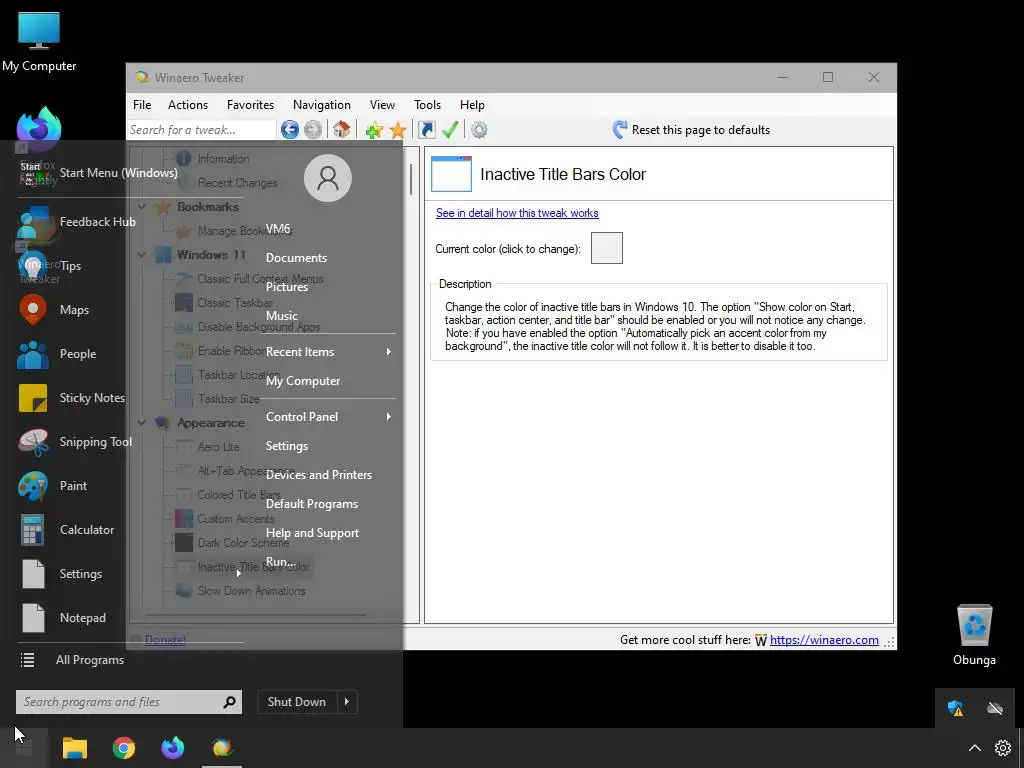Open Maps app from Start menu
The width and height of the screenshot is (1024, 768).
pos(54,310)
